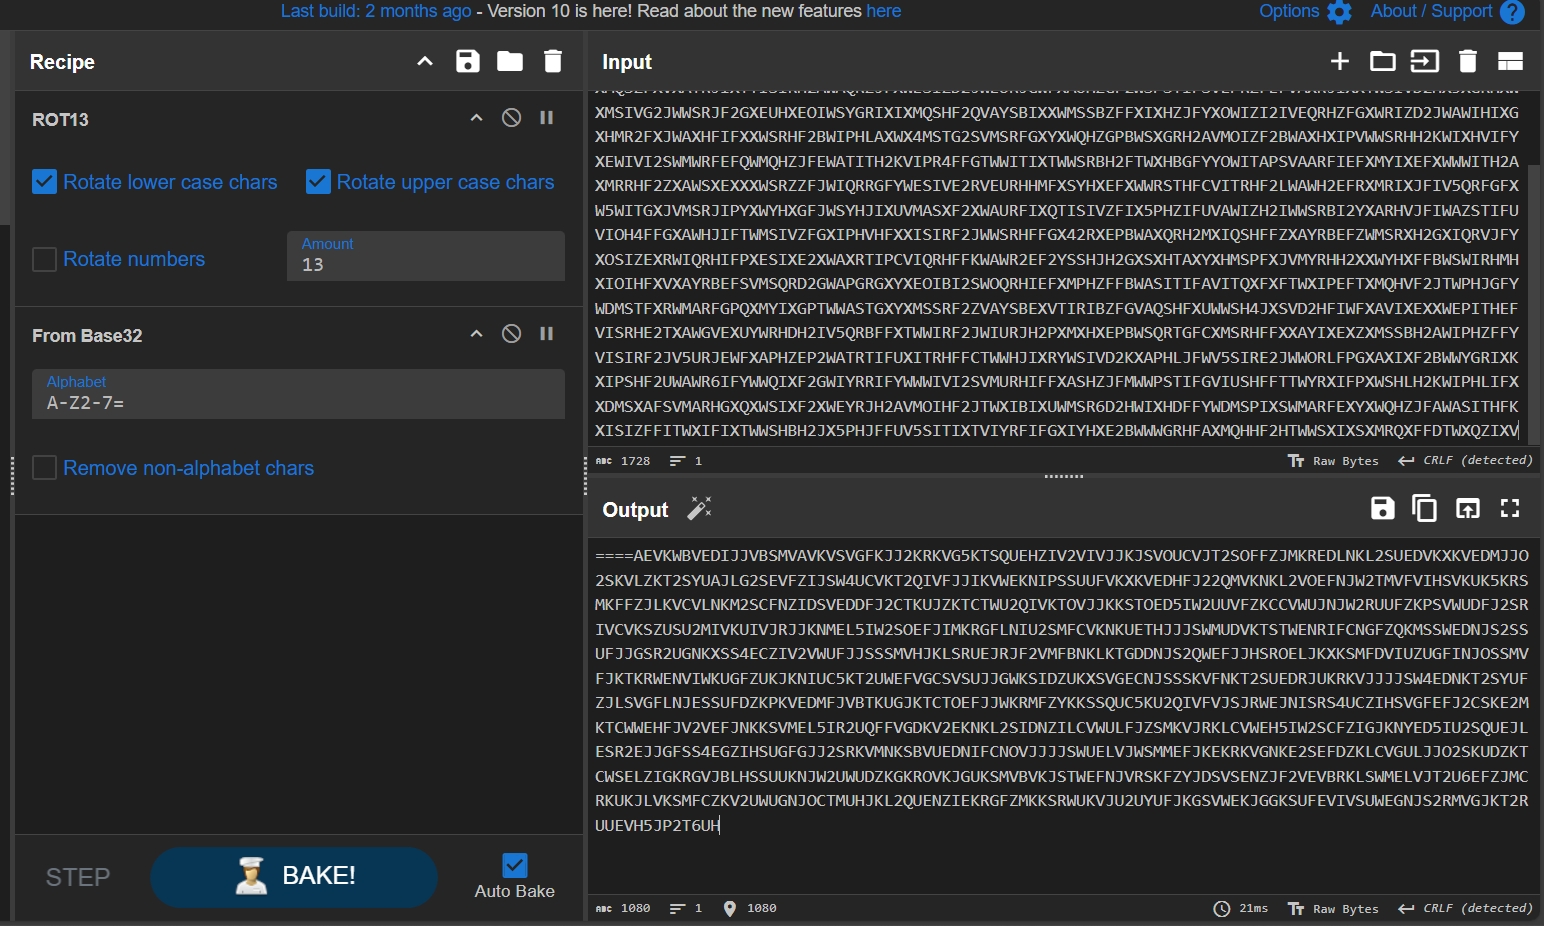Save output to file

click(x=1382, y=509)
